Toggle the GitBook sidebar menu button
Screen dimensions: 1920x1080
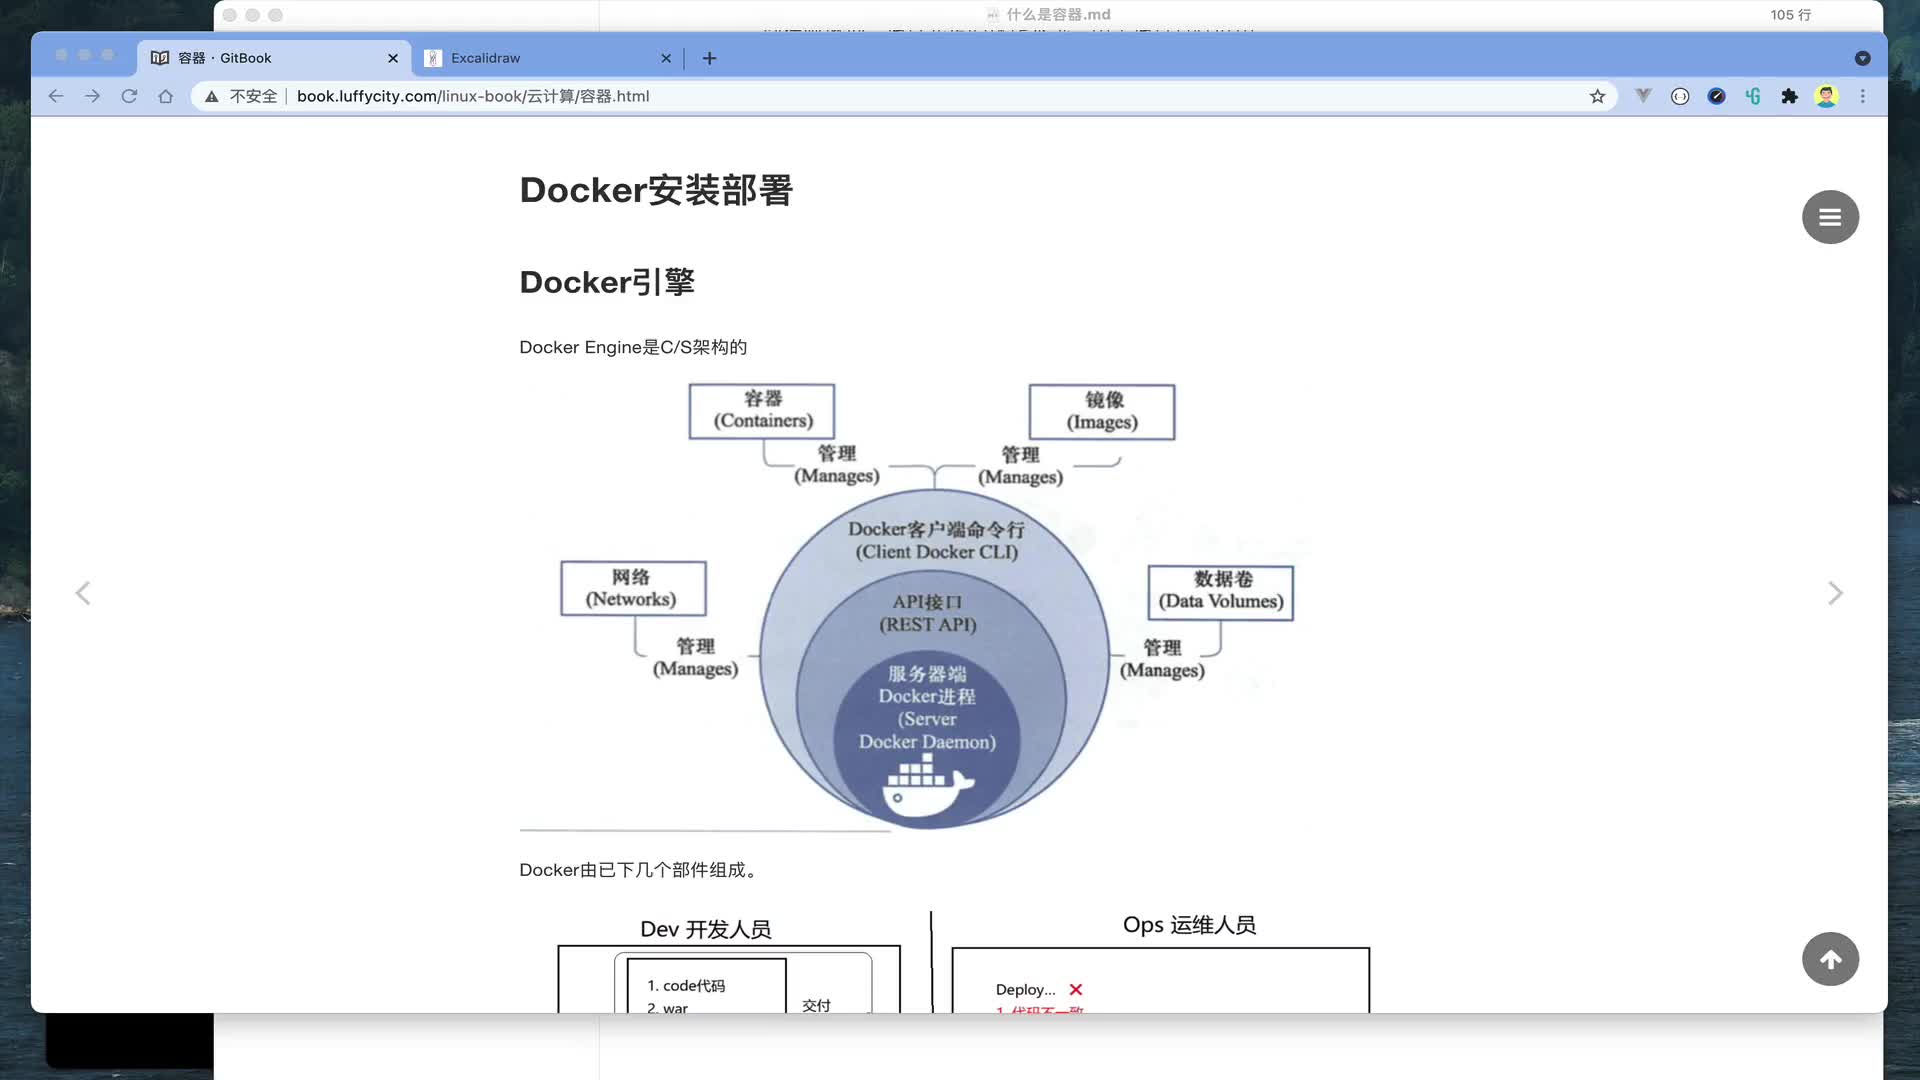[1830, 217]
